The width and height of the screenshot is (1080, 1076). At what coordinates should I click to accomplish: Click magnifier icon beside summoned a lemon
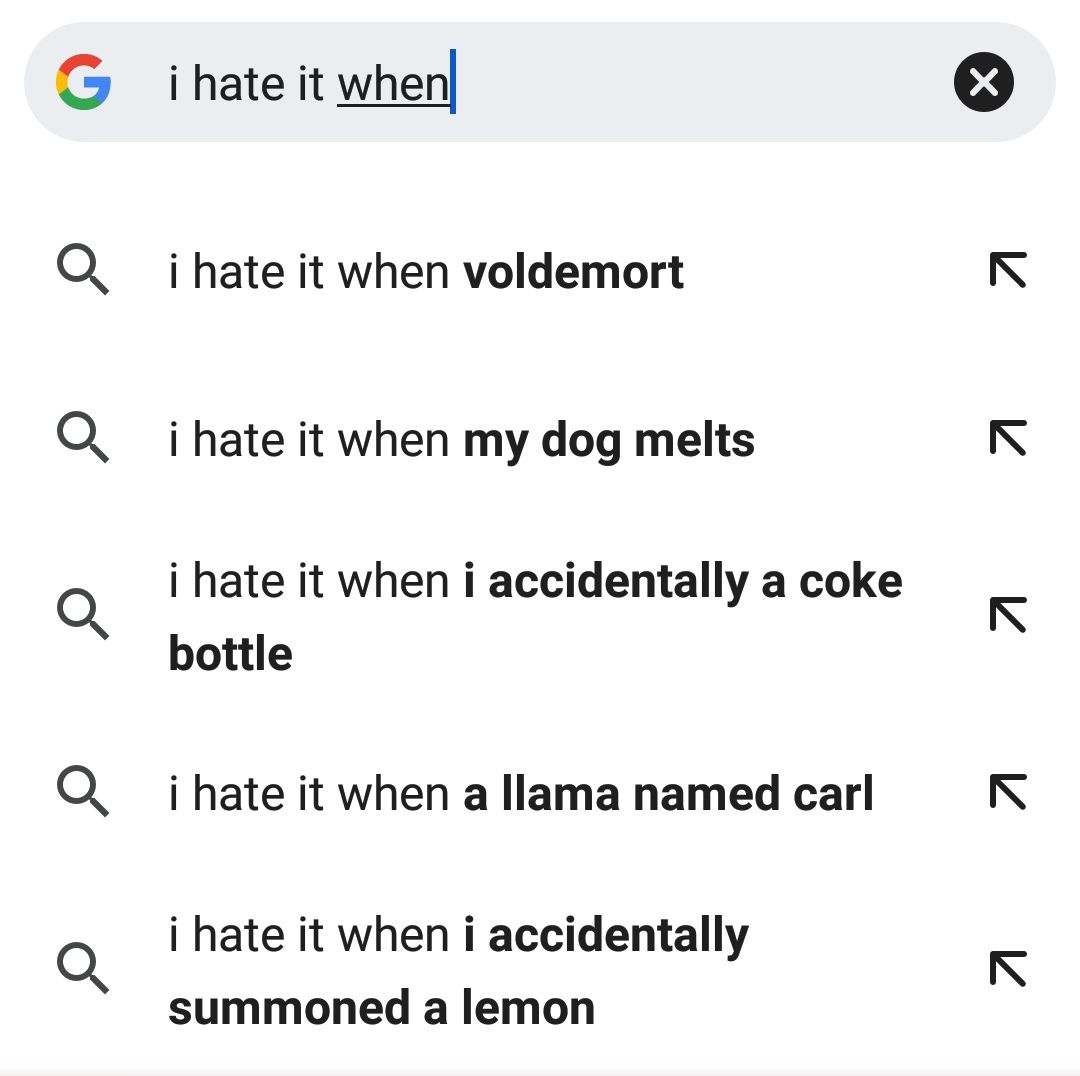[83, 969]
